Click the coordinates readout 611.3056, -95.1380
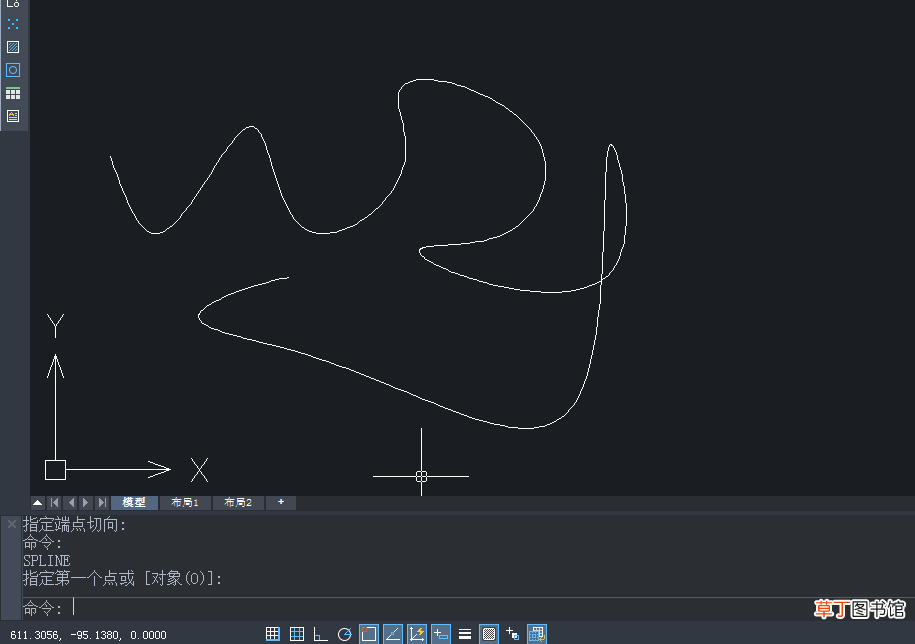Screen dimensions: 915x644 [88, 635]
